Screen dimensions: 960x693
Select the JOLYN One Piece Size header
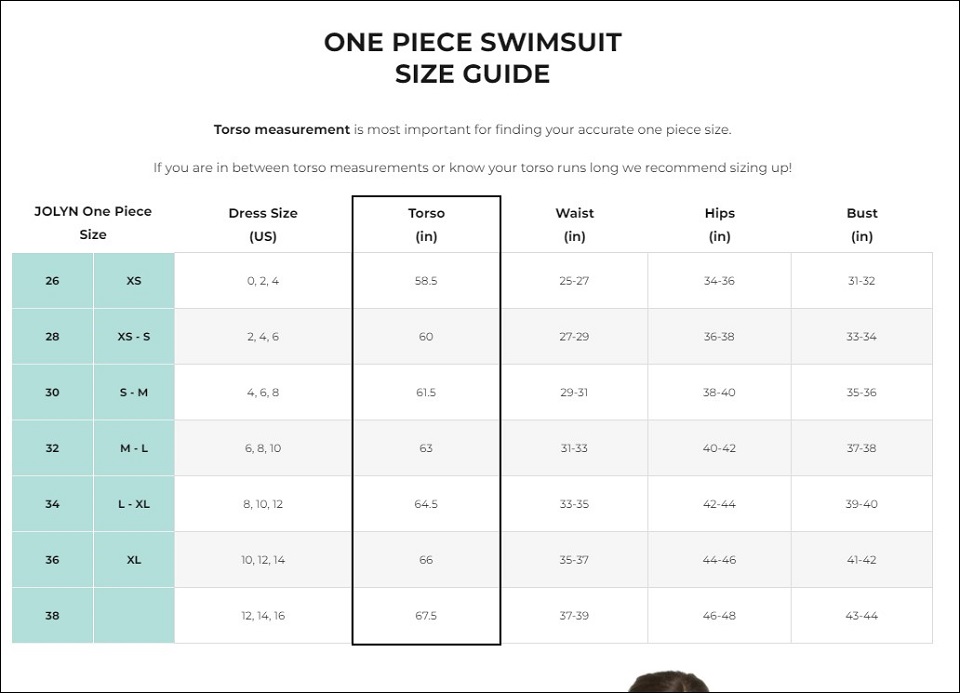pos(93,223)
